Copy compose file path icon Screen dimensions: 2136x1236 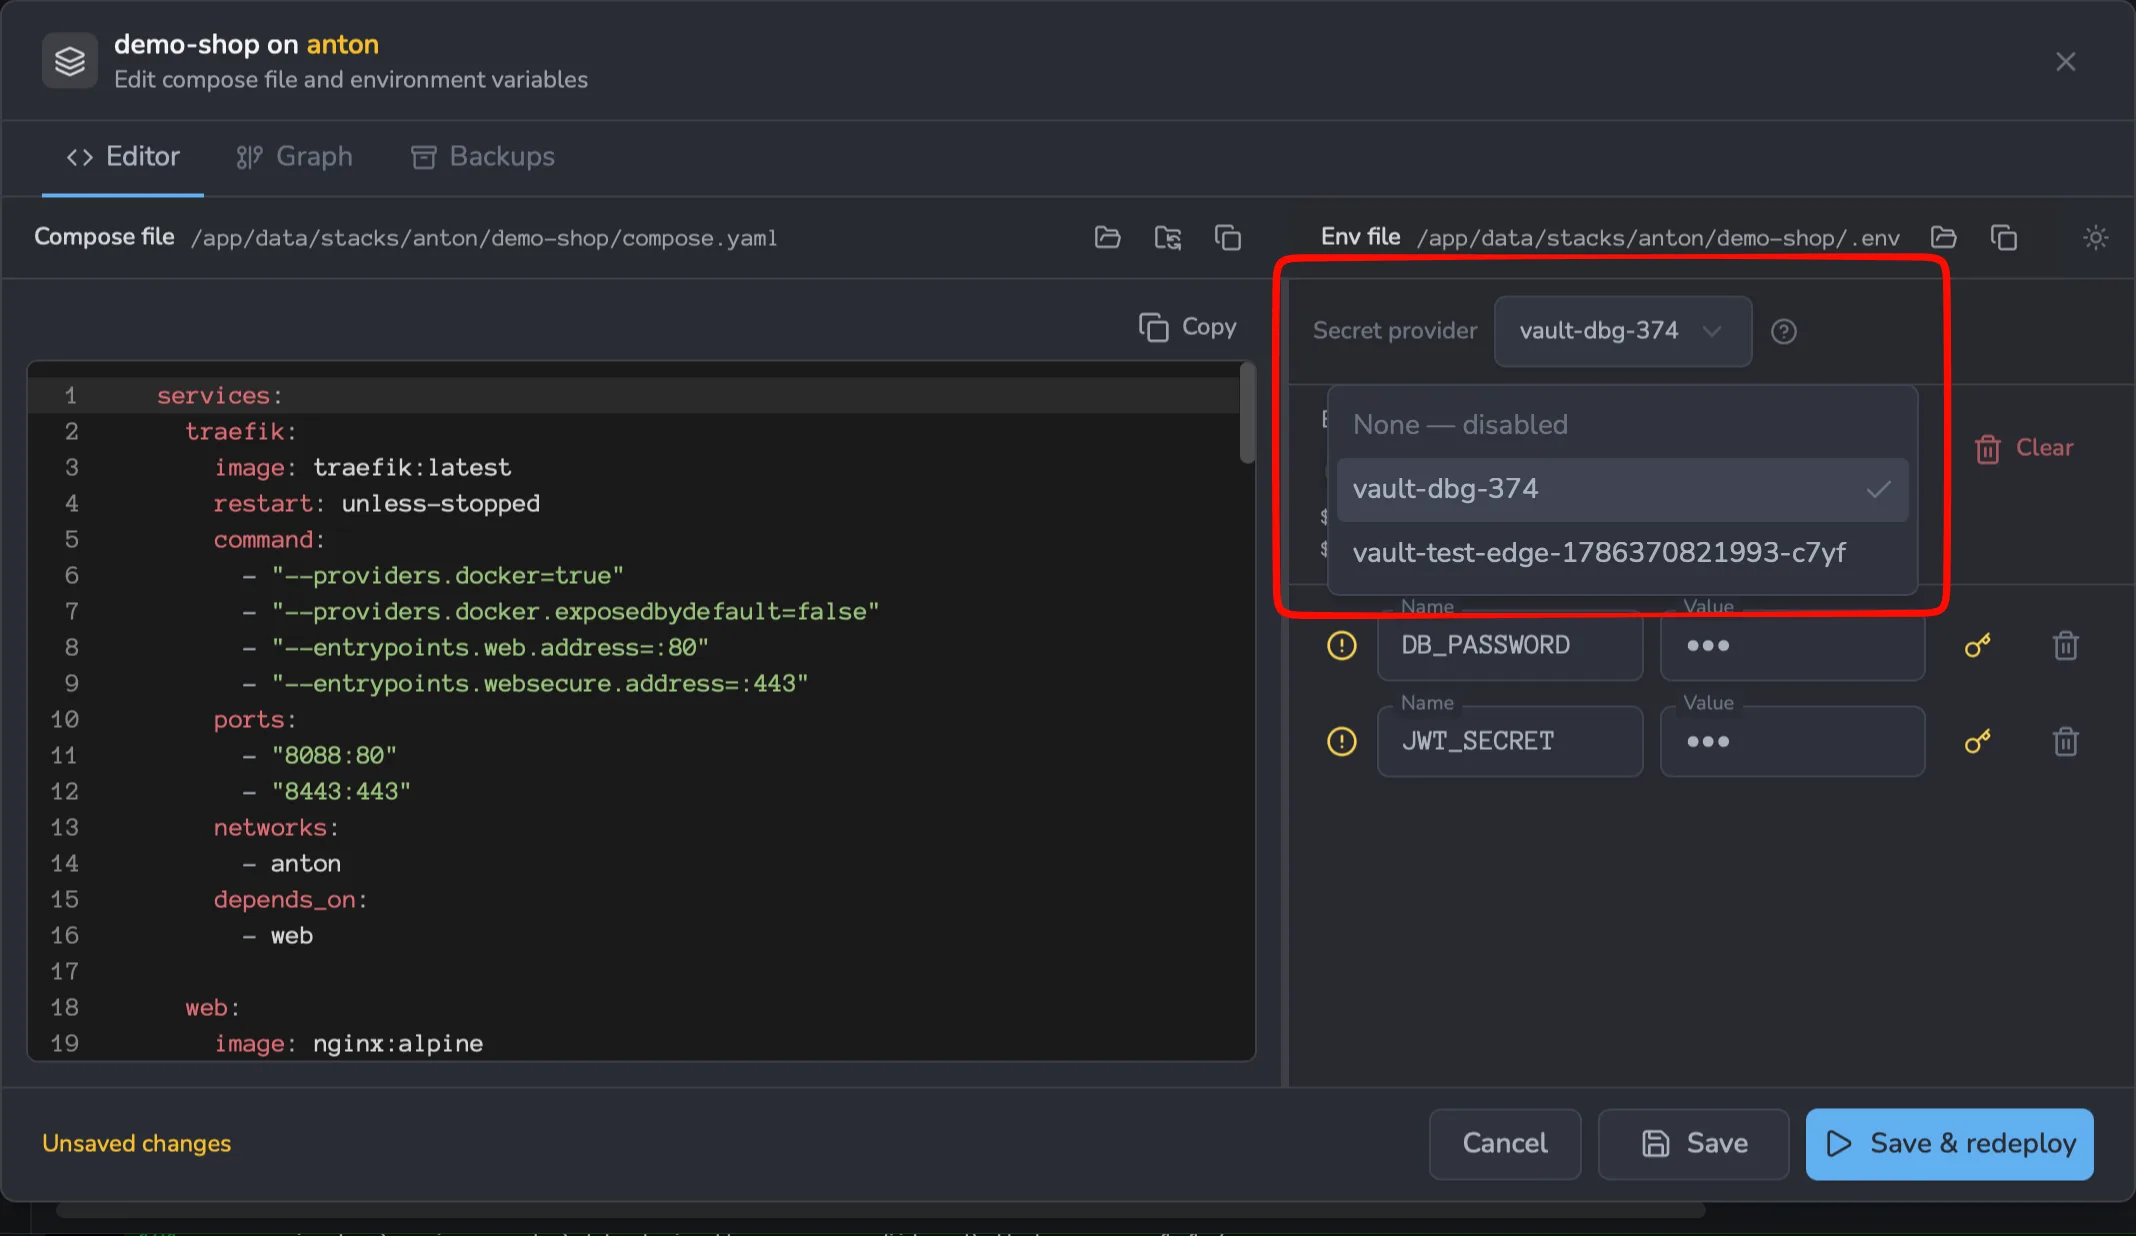click(1227, 238)
